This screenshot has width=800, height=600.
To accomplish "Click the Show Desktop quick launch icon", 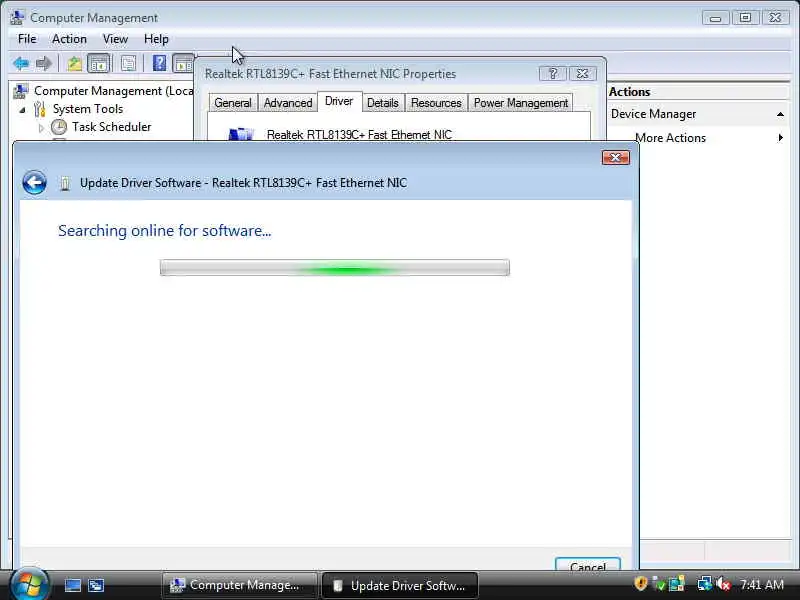I will (x=72, y=585).
